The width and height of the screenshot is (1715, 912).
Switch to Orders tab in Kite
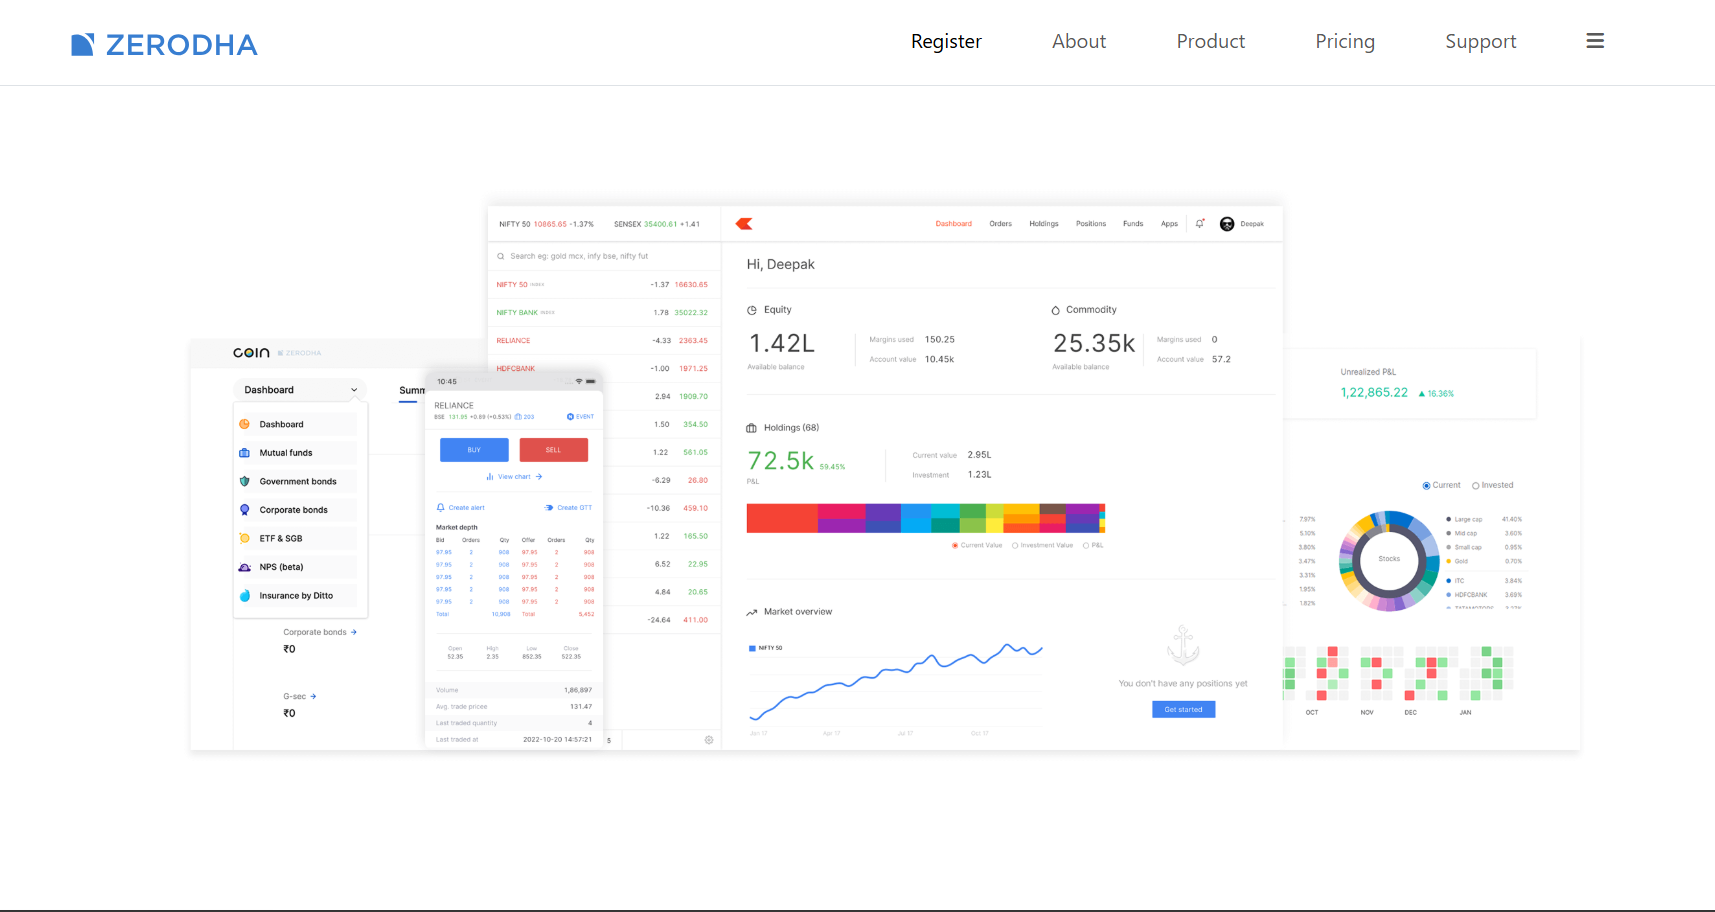(1000, 224)
